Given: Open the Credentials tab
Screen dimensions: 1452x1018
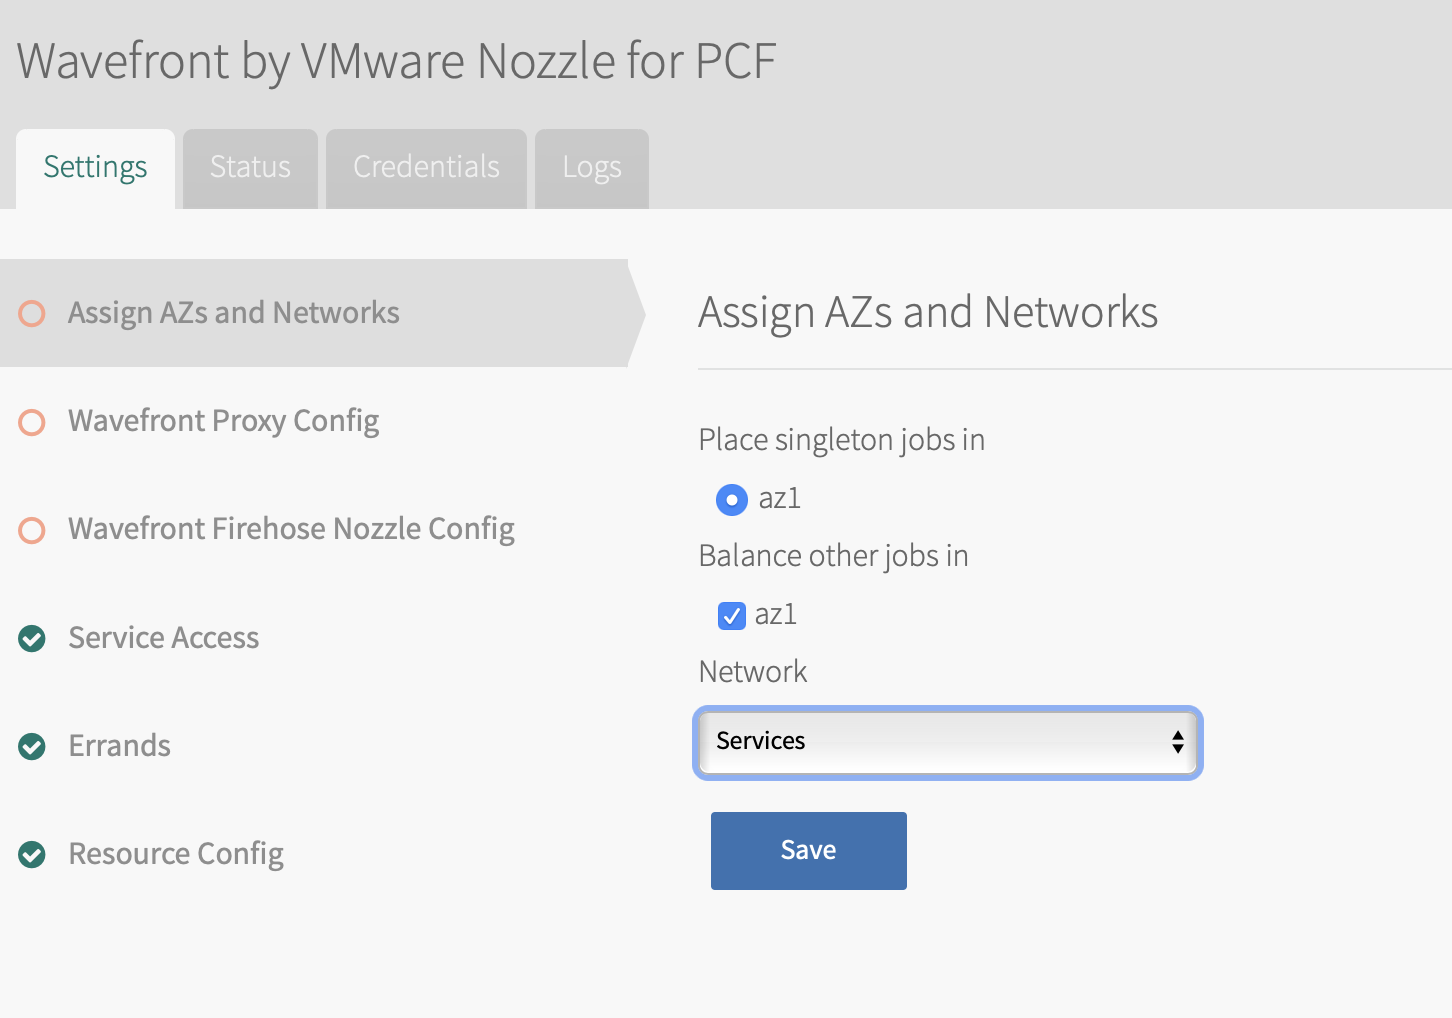Looking at the screenshot, I should (x=426, y=169).
